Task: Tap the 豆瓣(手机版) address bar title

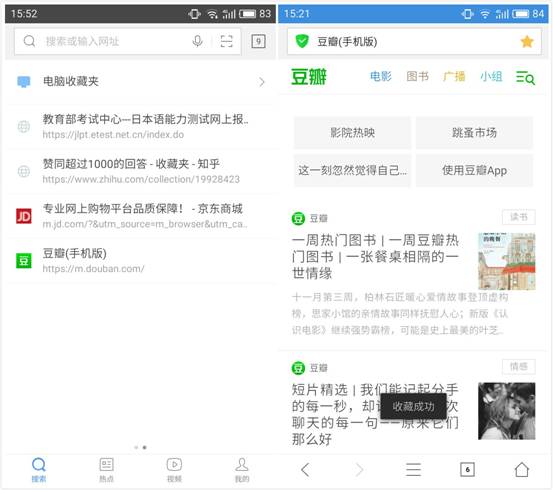Action: [347, 42]
